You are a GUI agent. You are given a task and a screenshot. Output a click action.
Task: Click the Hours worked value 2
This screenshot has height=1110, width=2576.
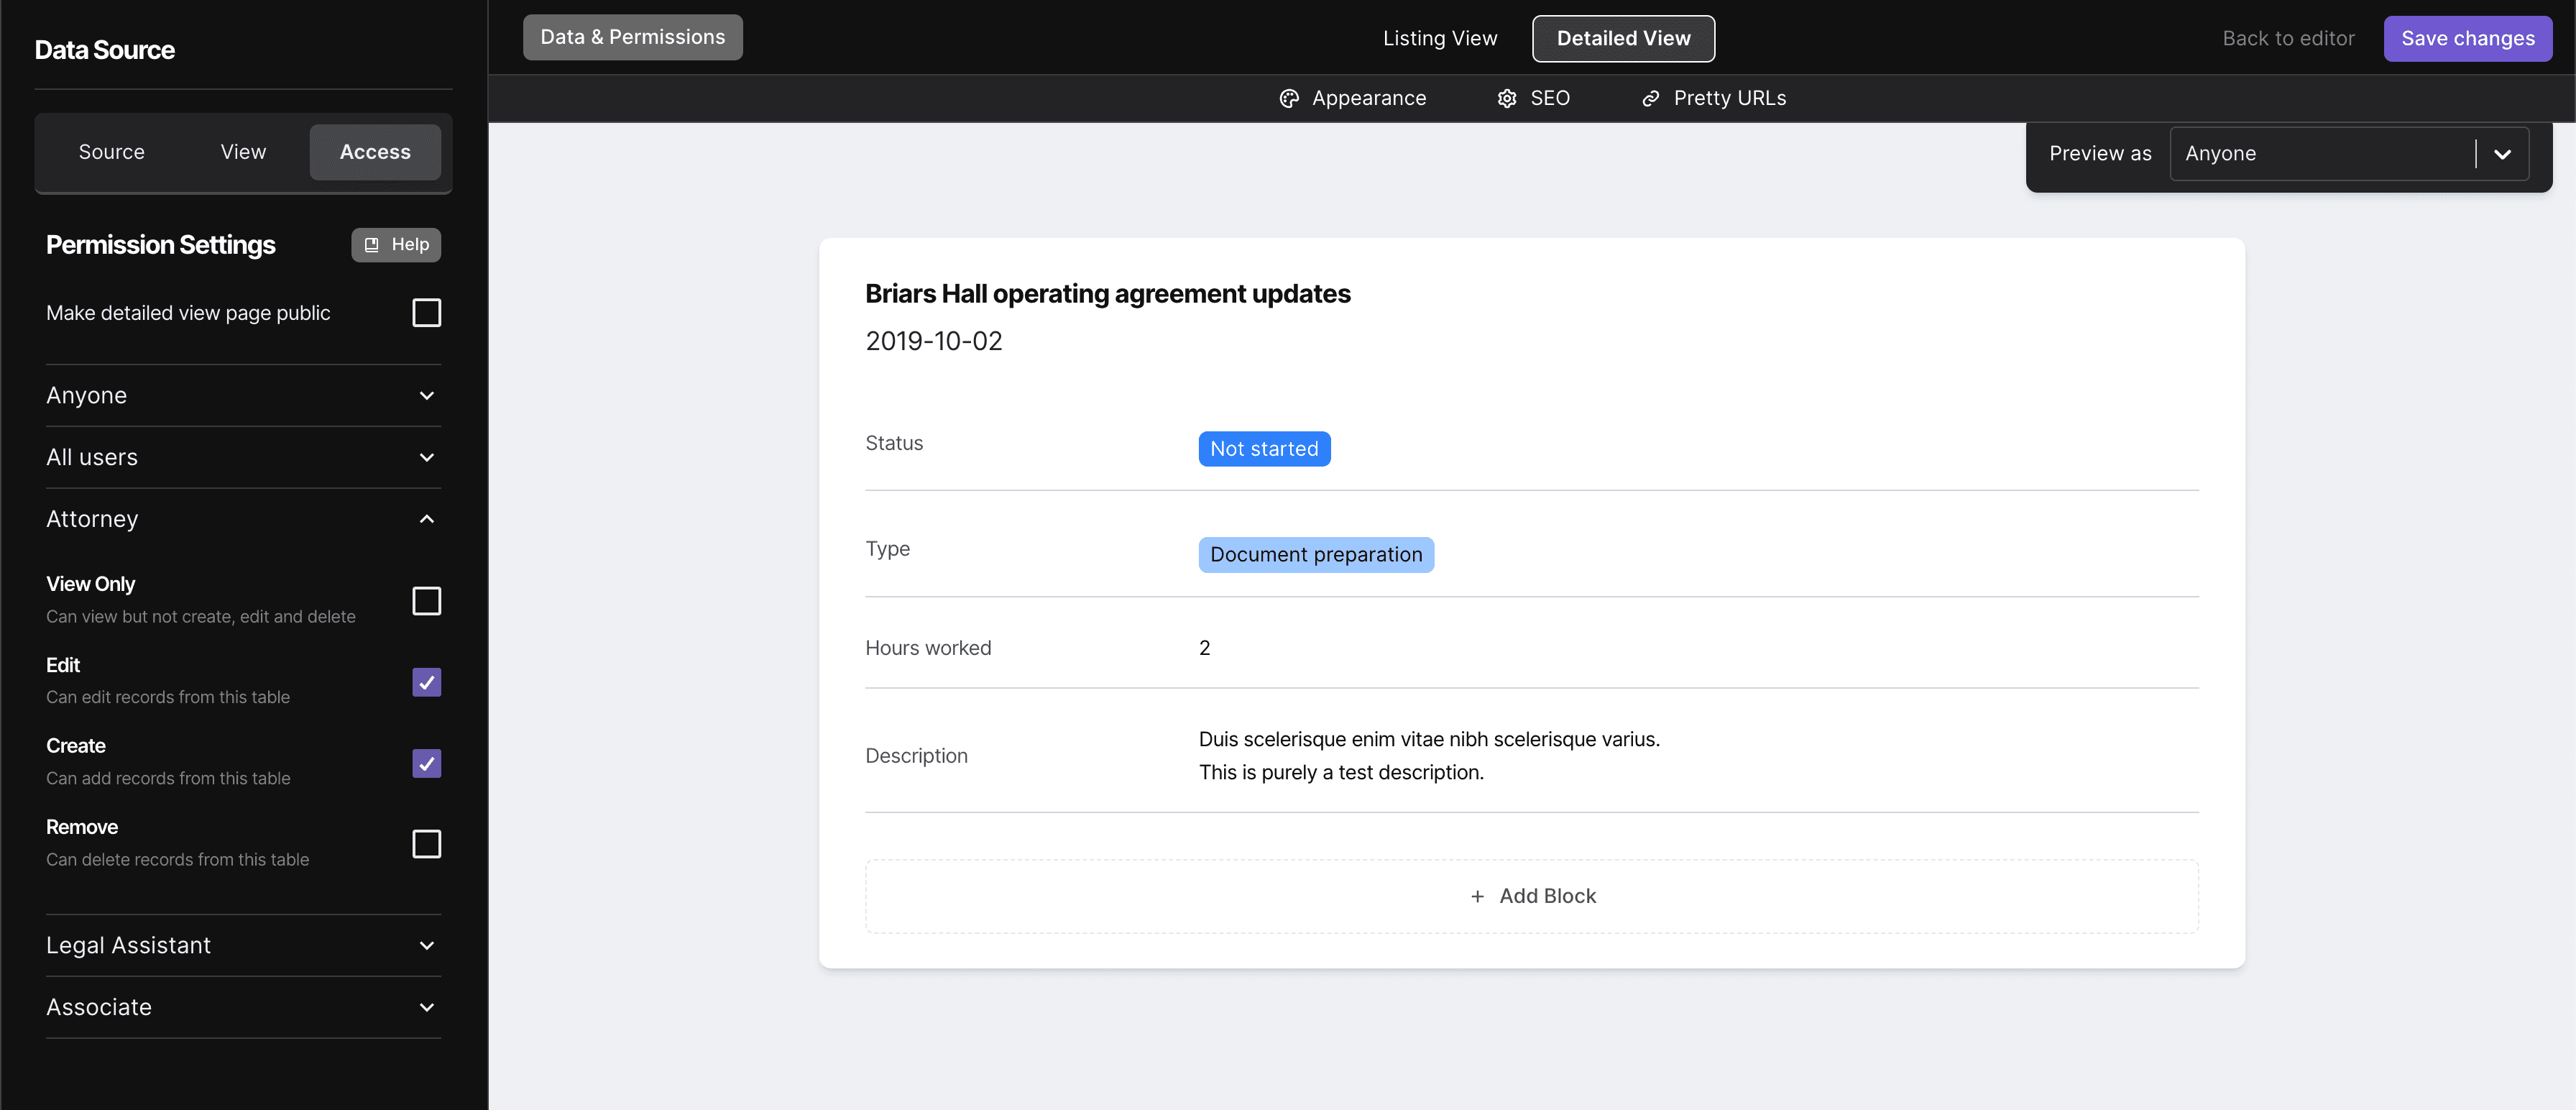[x=1205, y=648]
